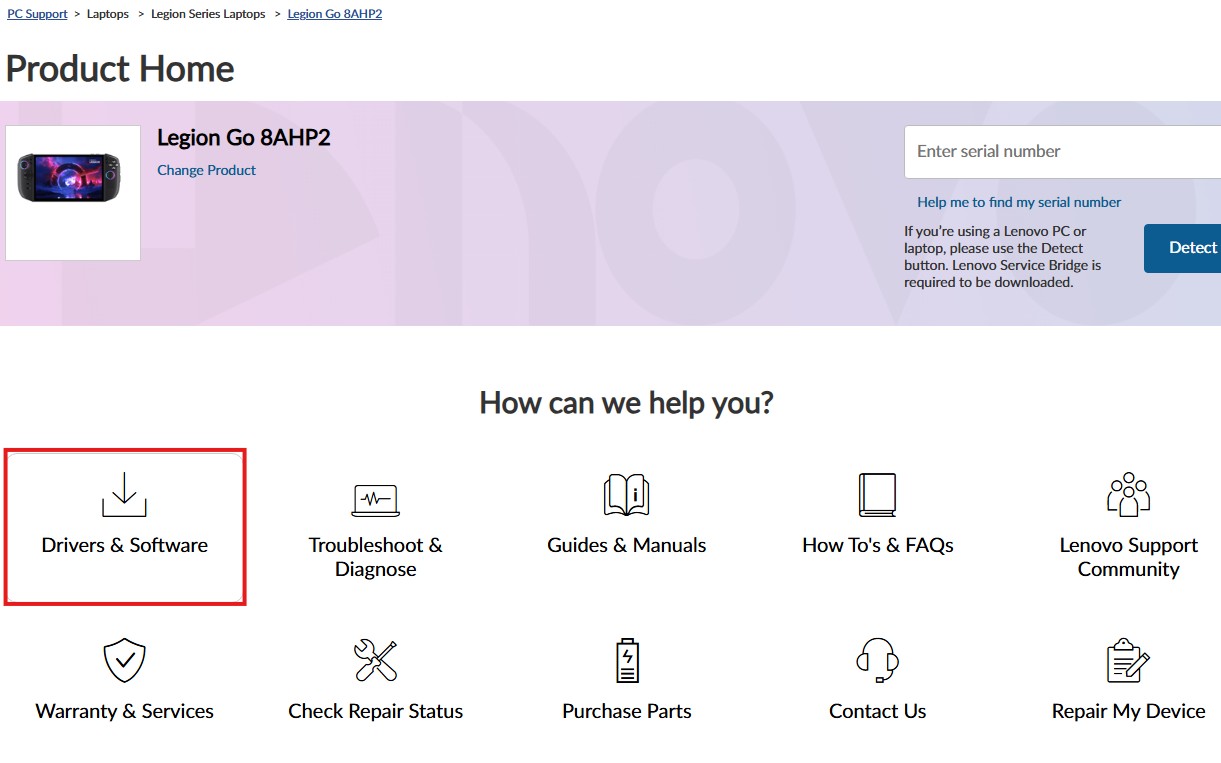Click the Product Home heading

pos(120,69)
